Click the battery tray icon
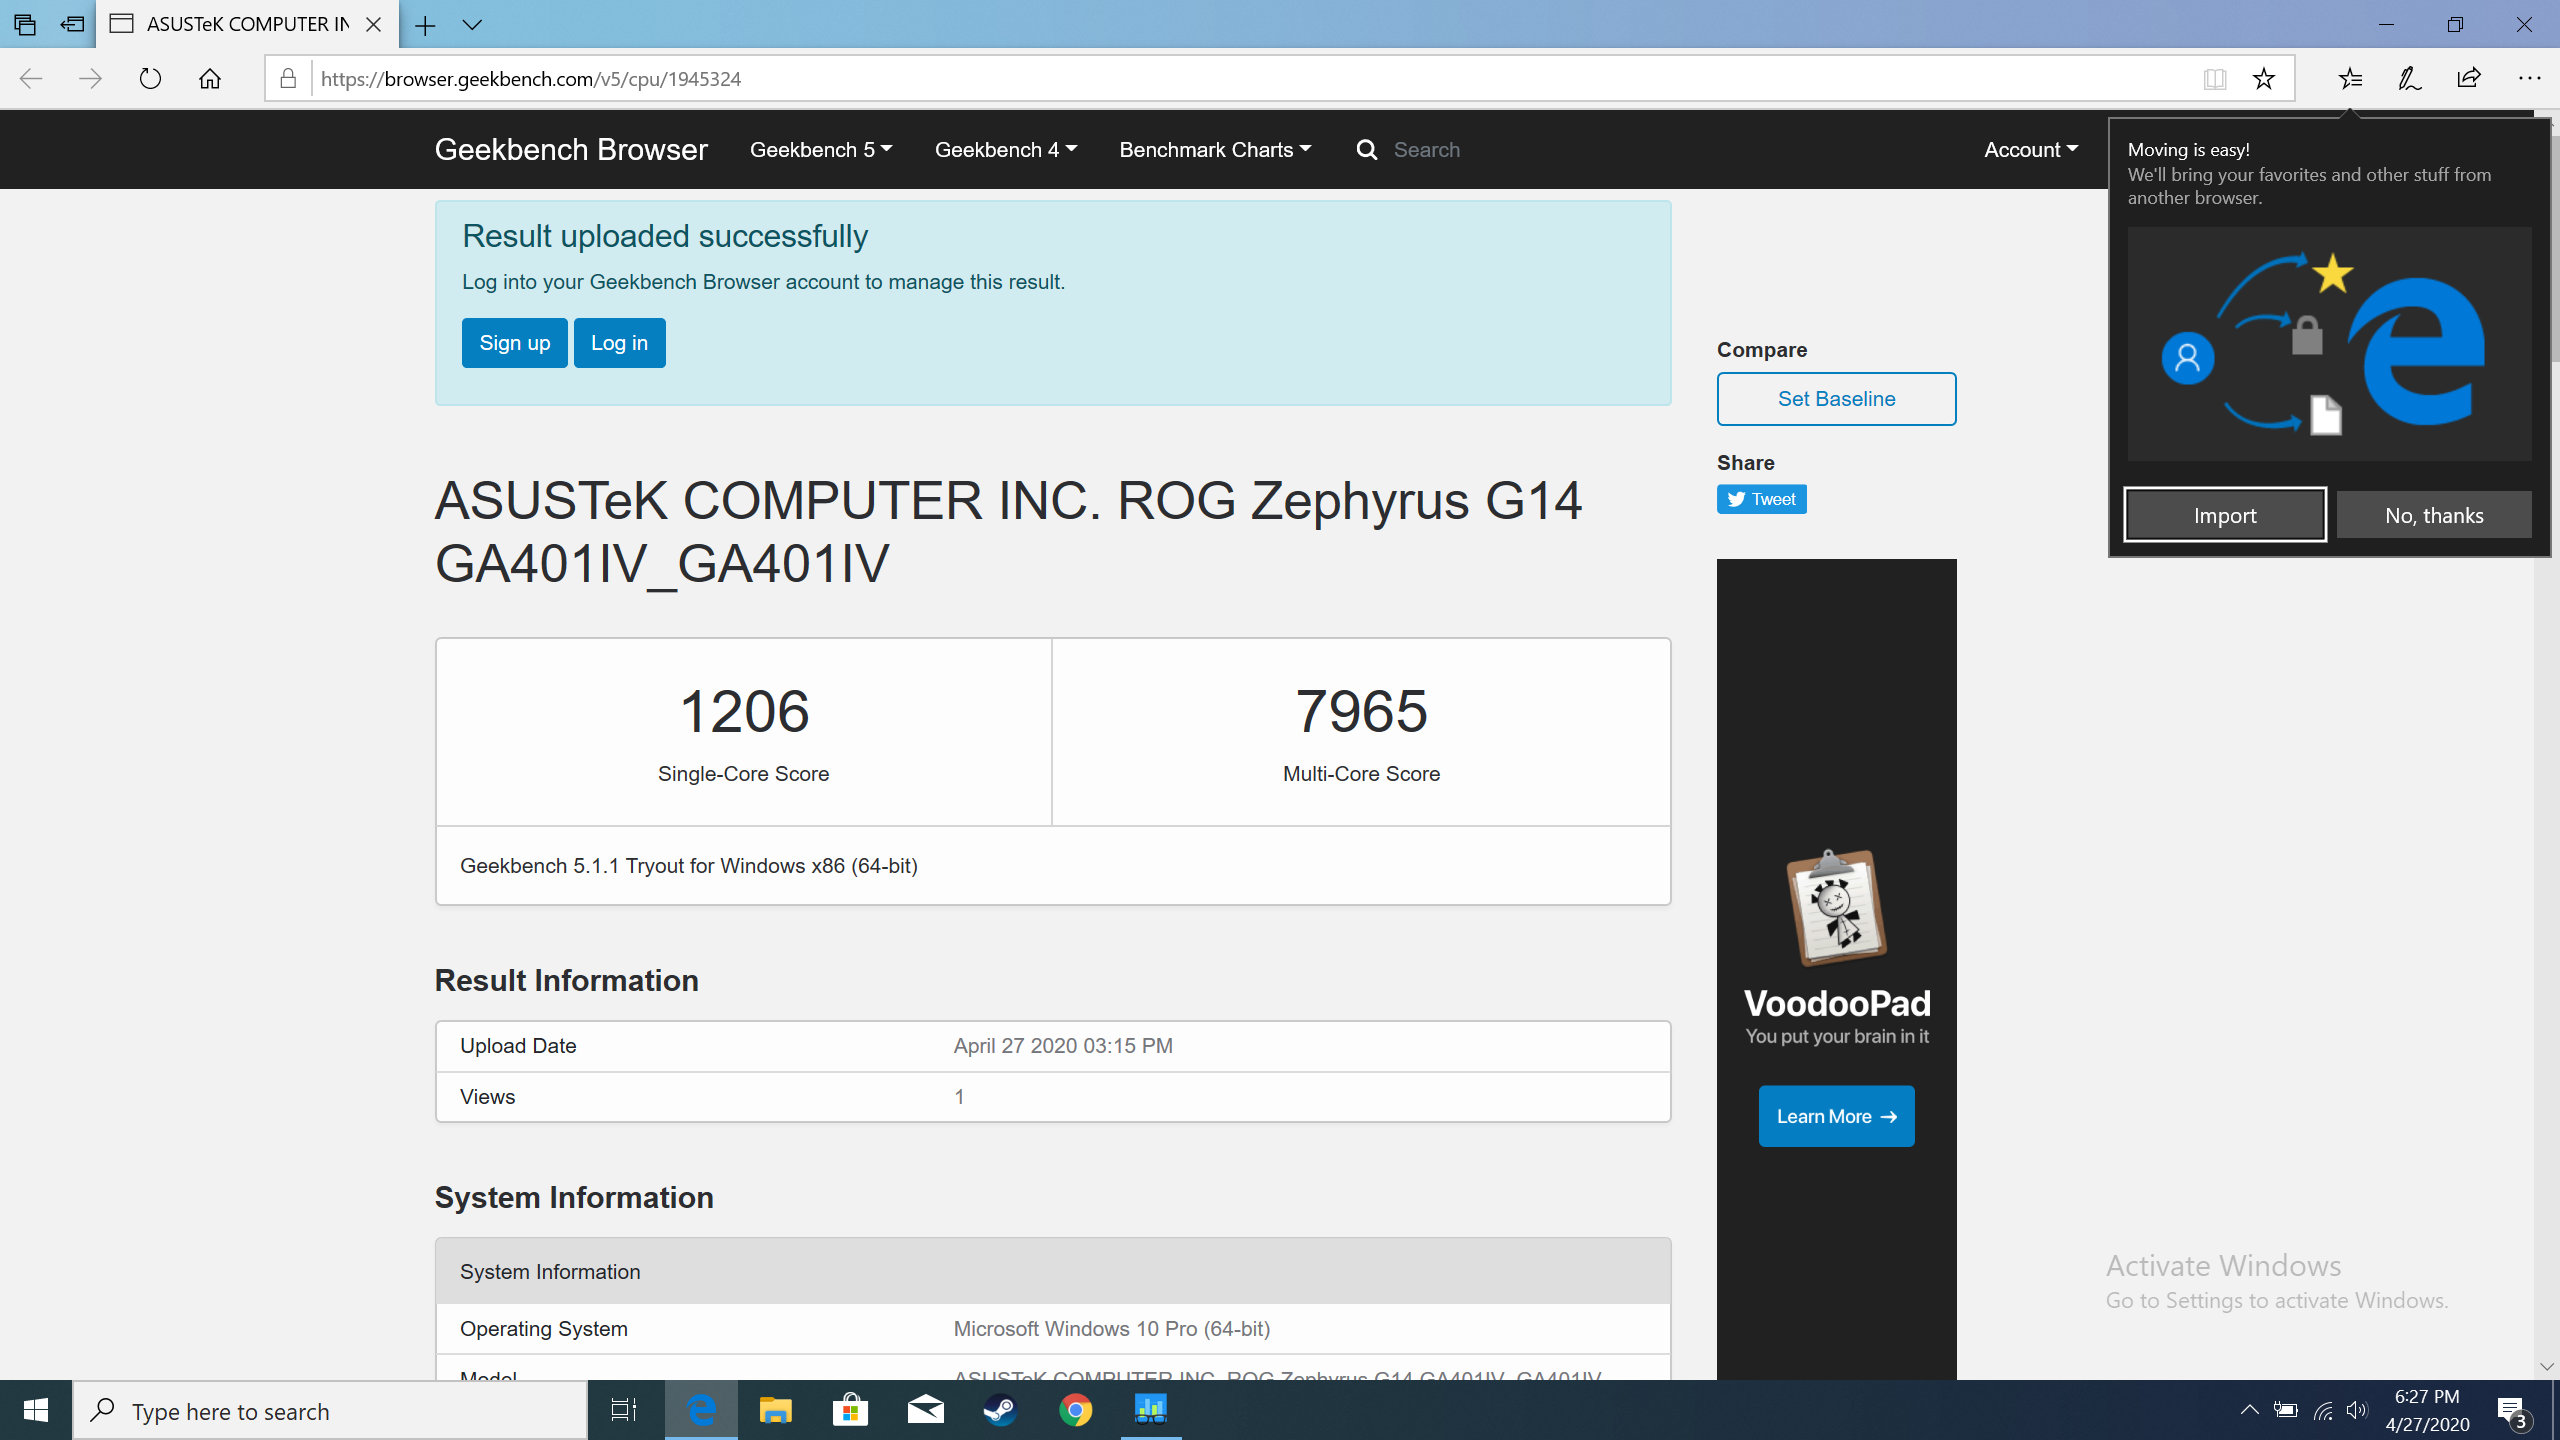This screenshot has width=2560, height=1440. pos(2285,1411)
